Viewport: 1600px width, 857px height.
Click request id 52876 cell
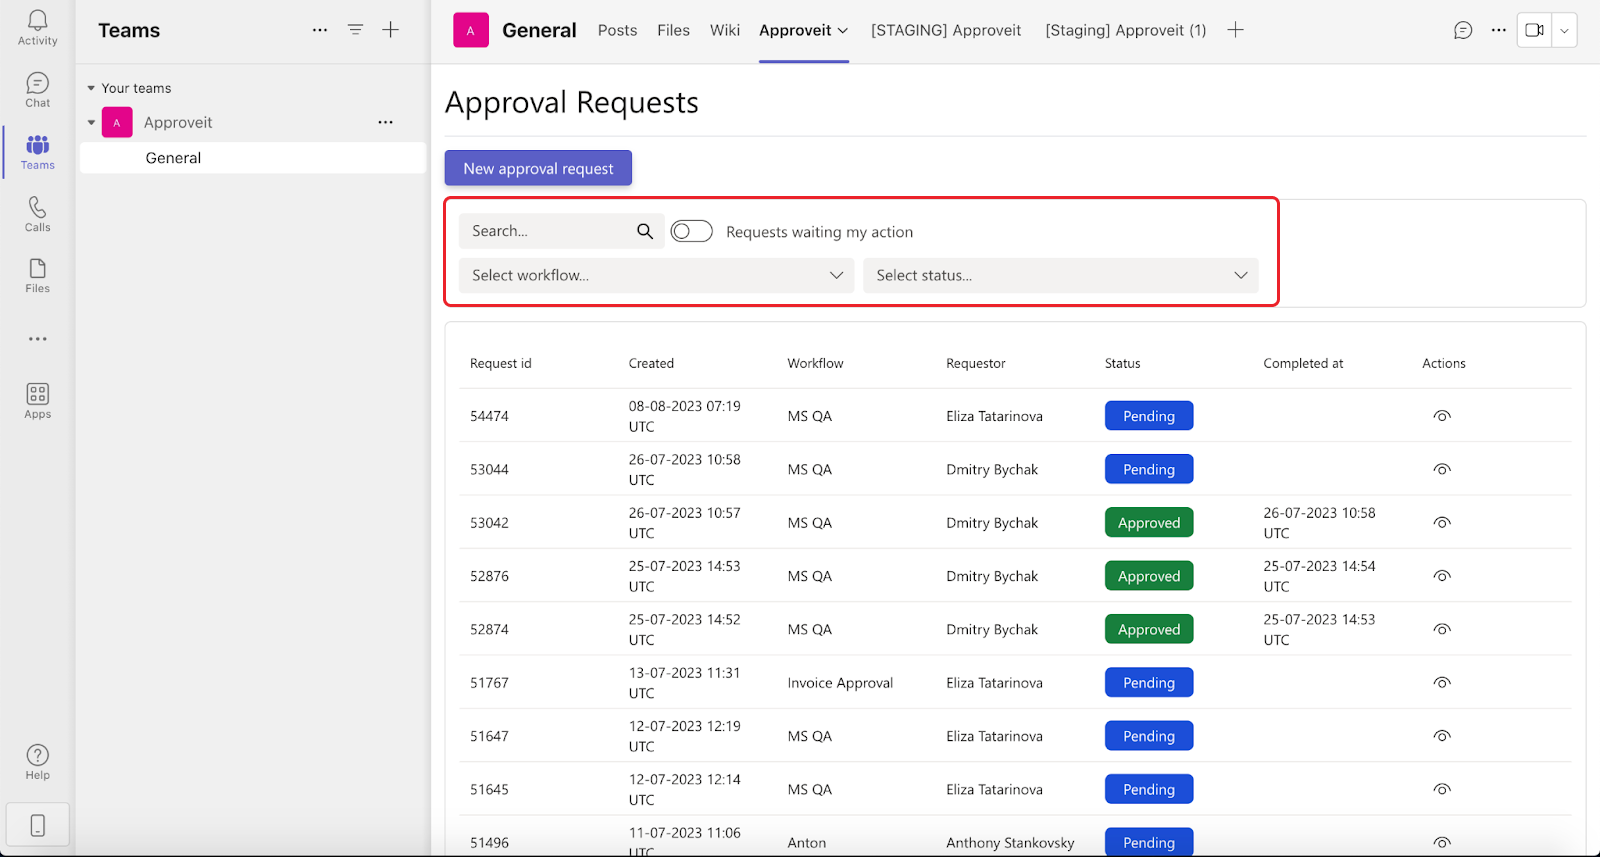pos(489,576)
